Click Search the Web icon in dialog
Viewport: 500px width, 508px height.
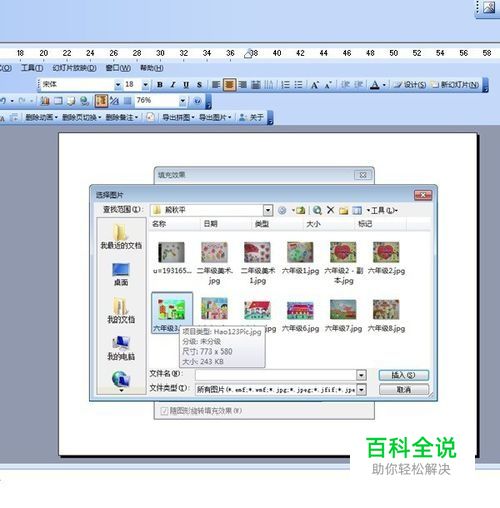317,210
